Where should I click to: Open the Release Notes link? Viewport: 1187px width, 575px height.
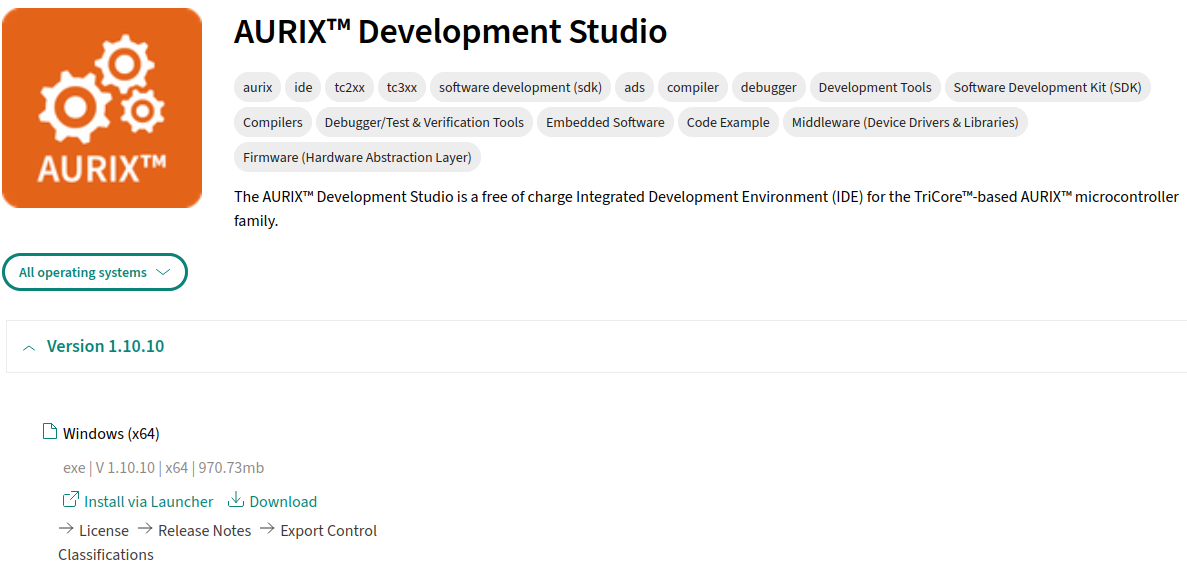click(204, 531)
